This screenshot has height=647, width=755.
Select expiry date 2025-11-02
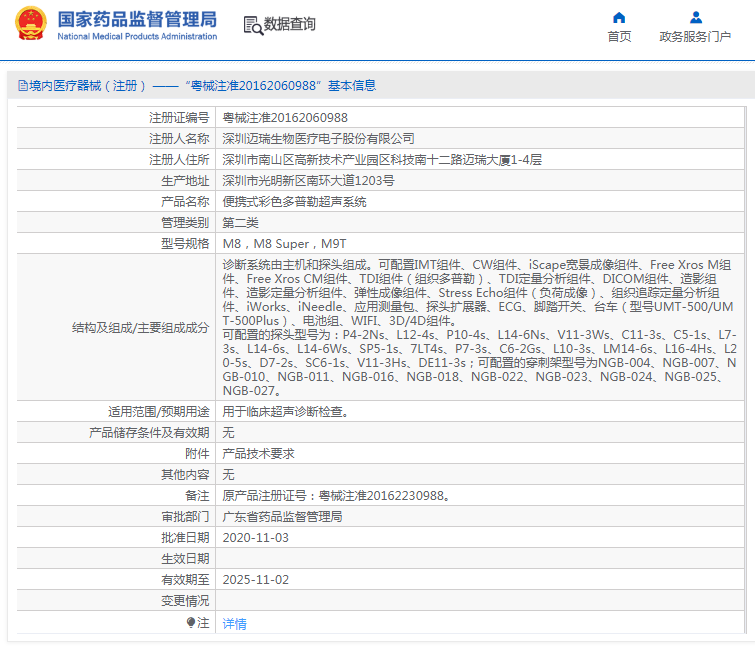tap(256, 580)
